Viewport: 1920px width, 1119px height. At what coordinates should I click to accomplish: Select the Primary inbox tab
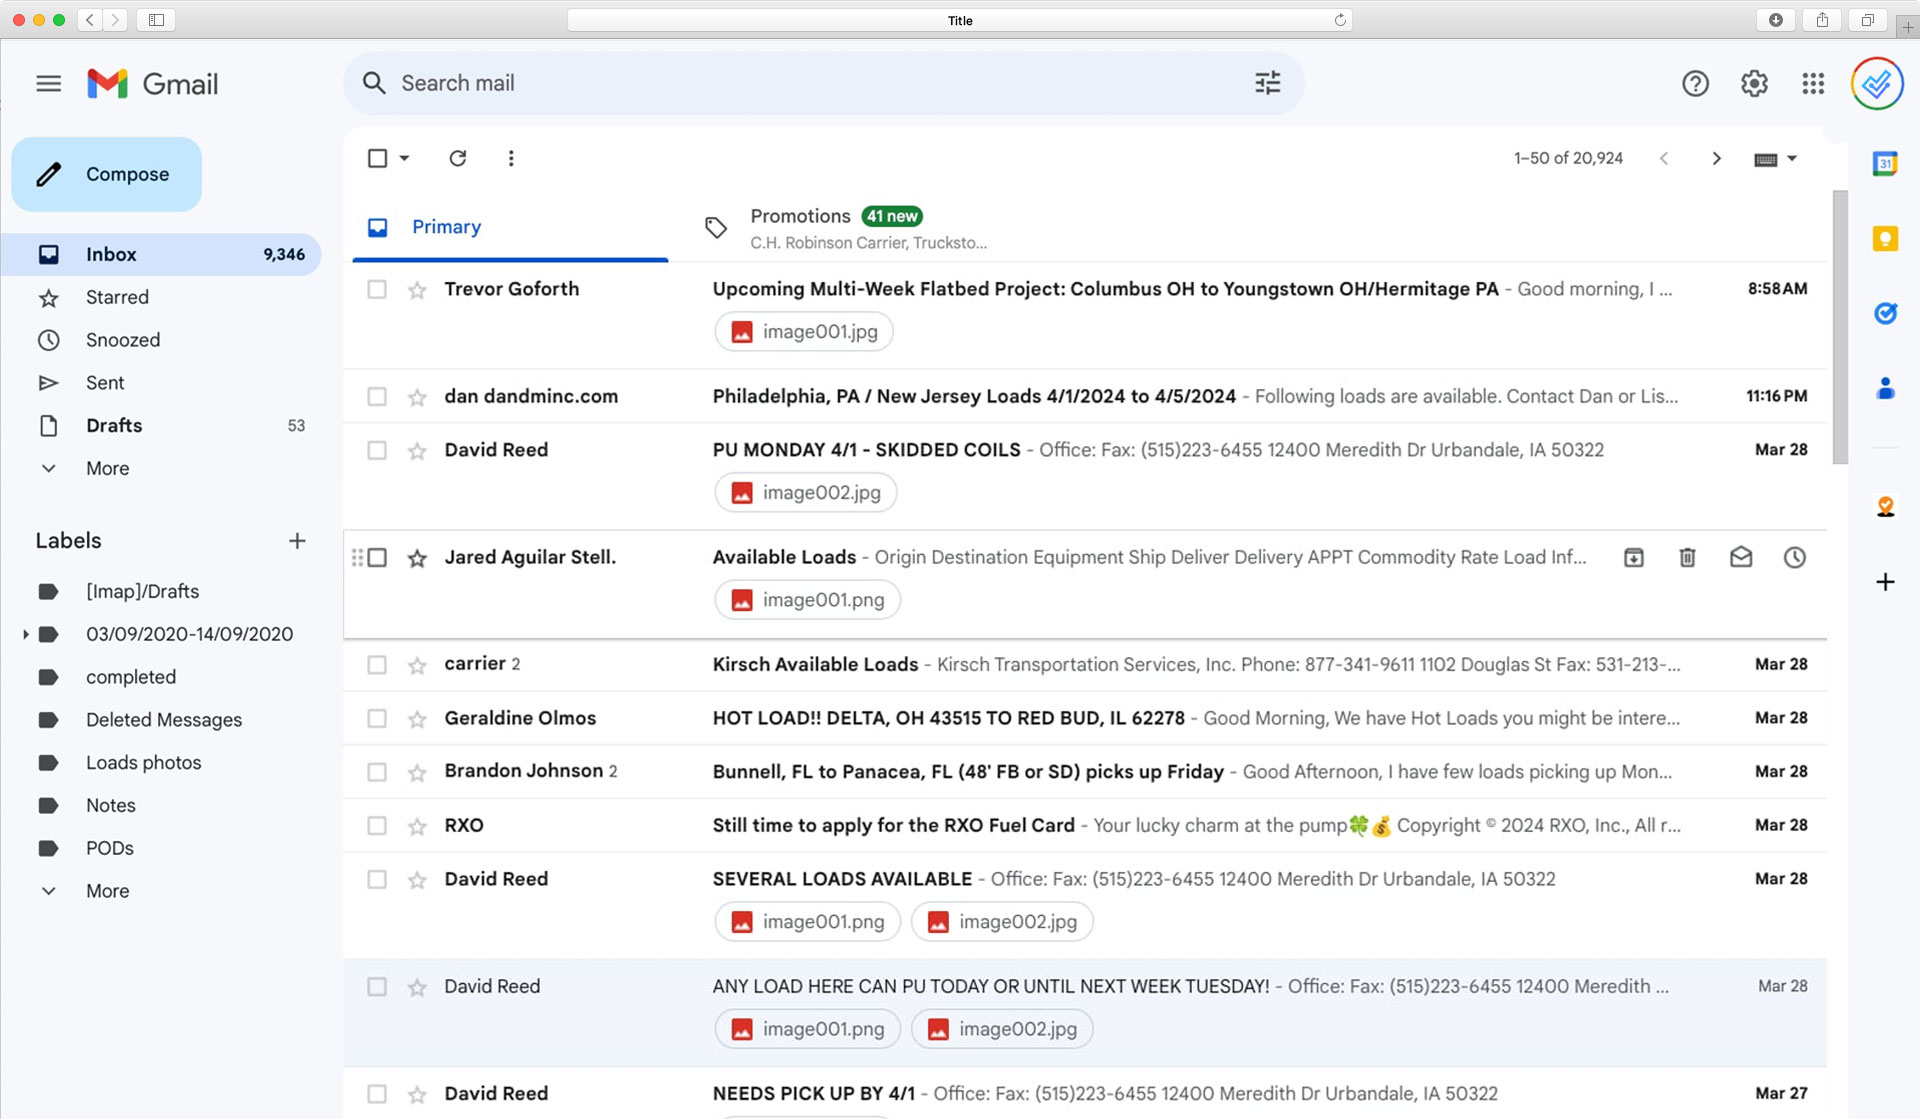446,226
